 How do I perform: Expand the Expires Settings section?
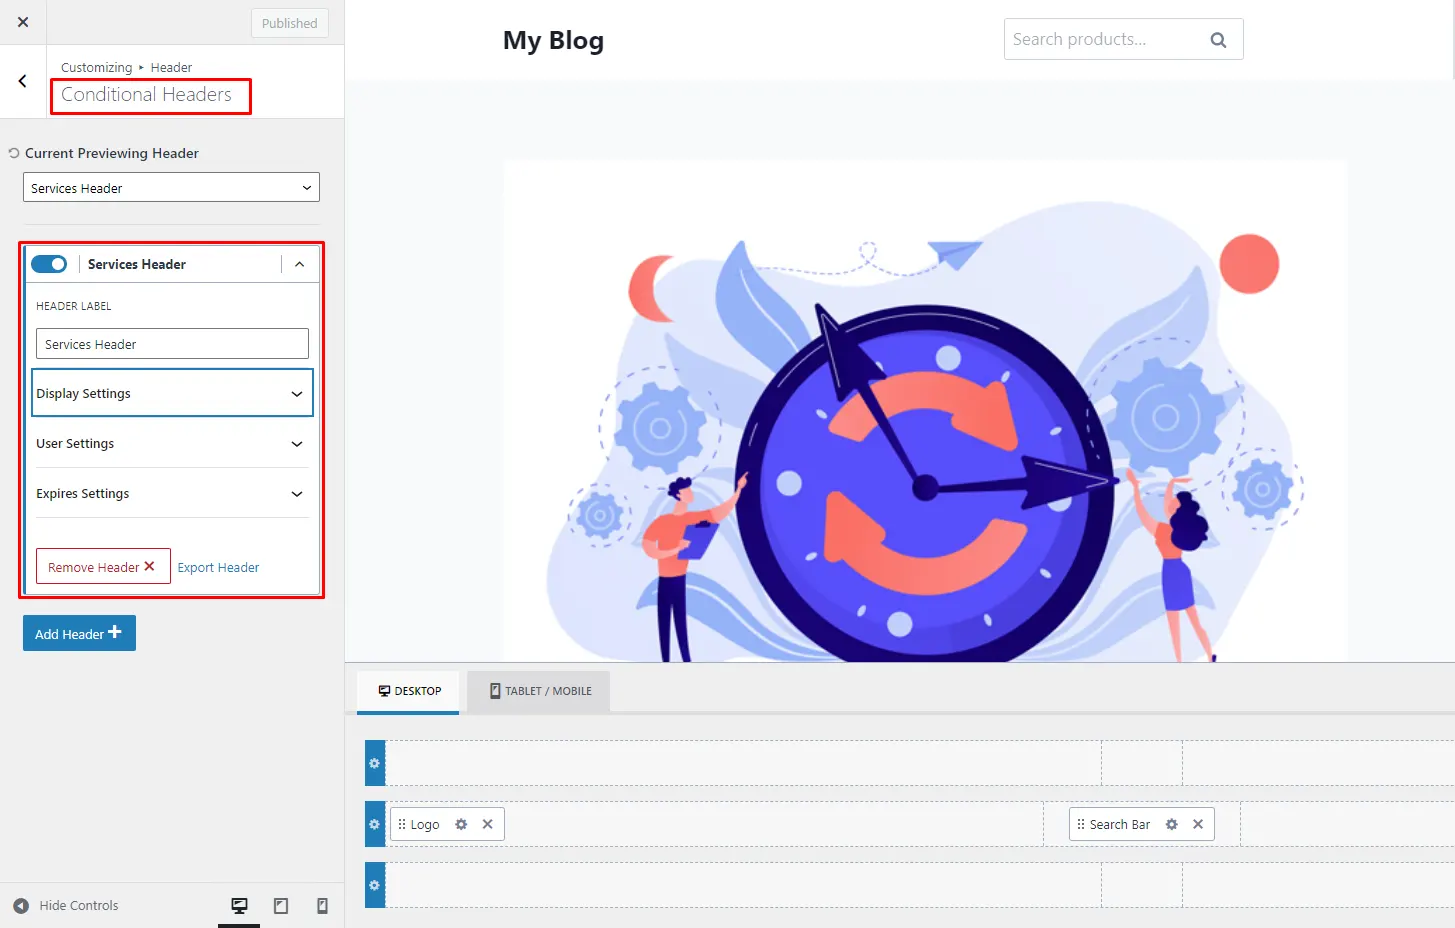point(170,493)
